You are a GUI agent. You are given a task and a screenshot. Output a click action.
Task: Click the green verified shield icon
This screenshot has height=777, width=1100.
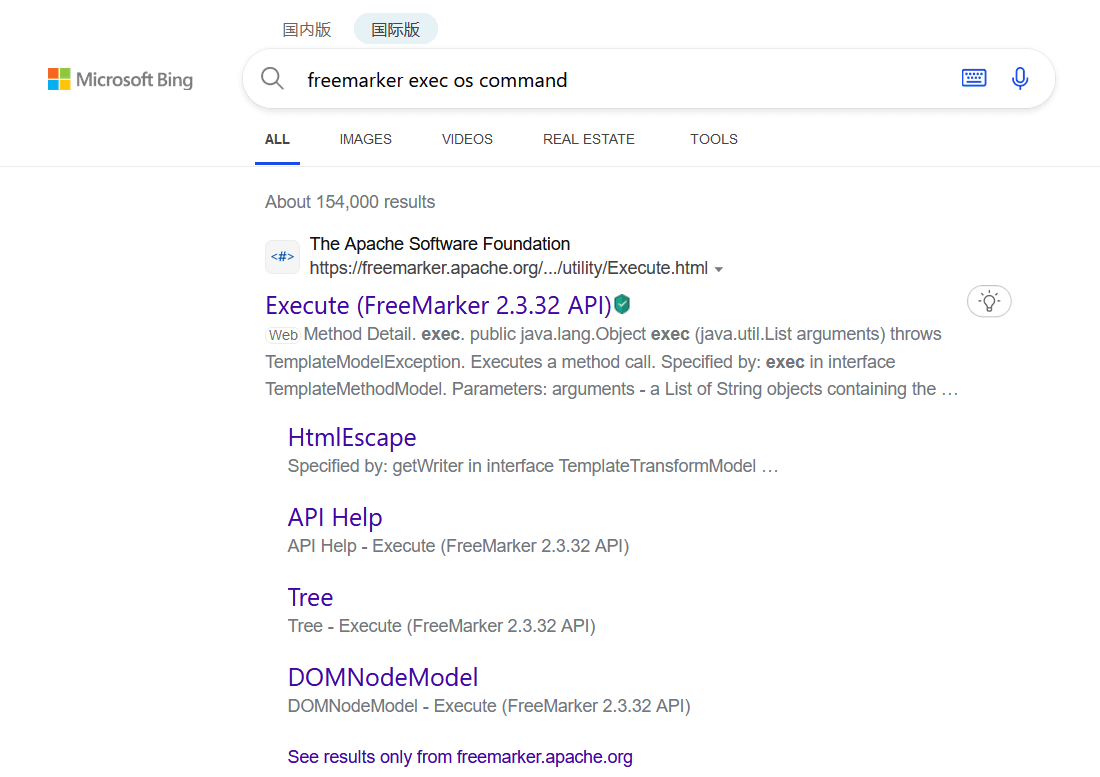click(x=622, y=304)
